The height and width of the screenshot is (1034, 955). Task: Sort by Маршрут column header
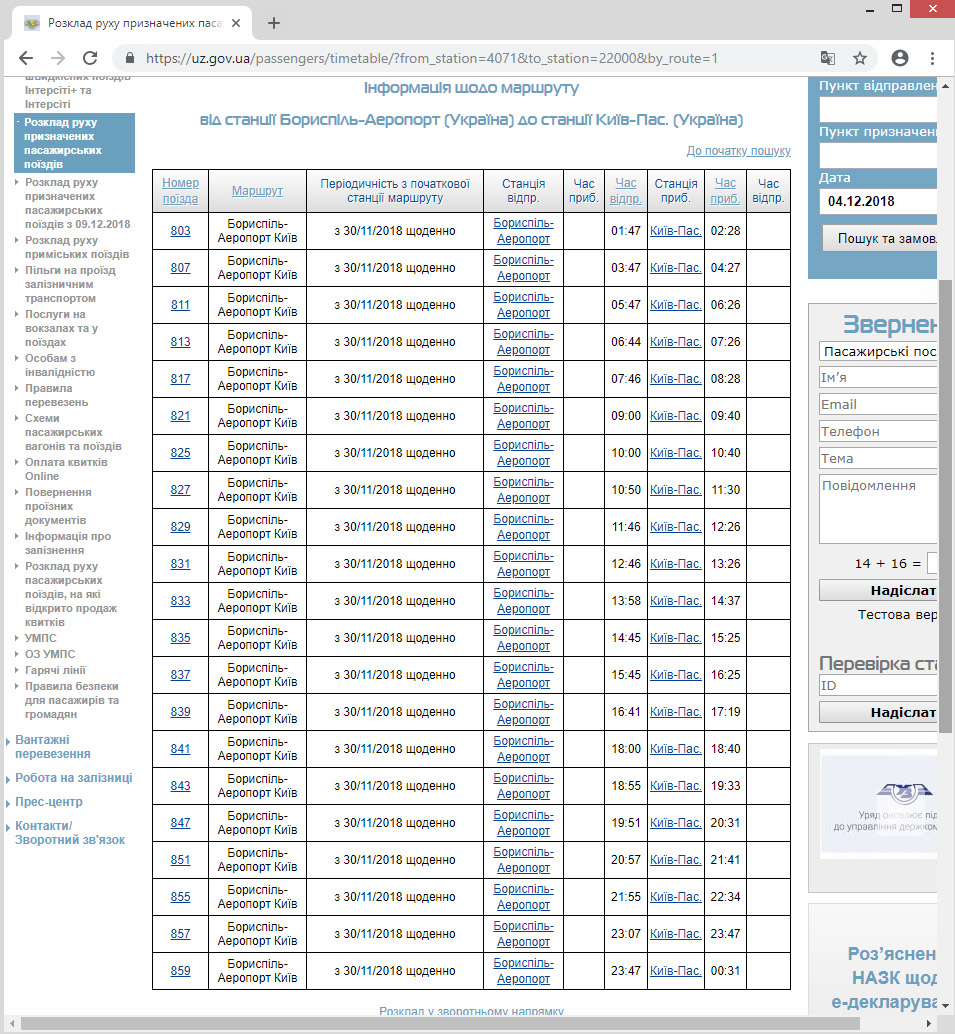pyautogui.click(x=257, y=191)
